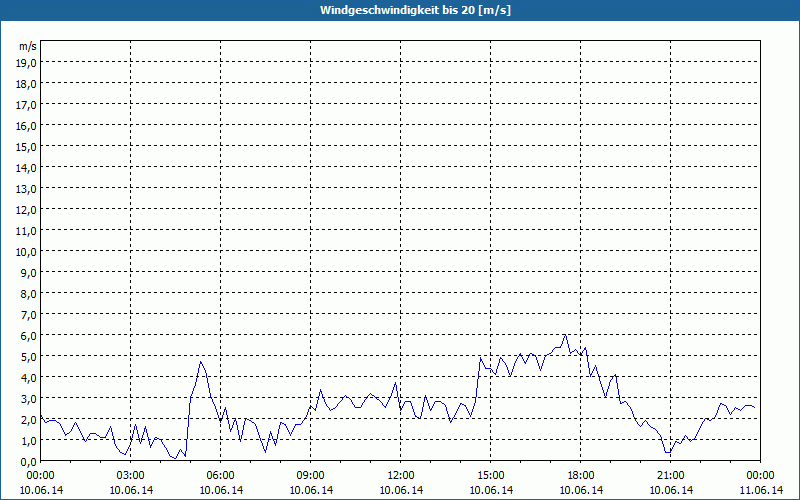Click the 21:00 time axis label
Image resolution: width=800 pixels, height=500 pixels.
(x=670, y=476)
